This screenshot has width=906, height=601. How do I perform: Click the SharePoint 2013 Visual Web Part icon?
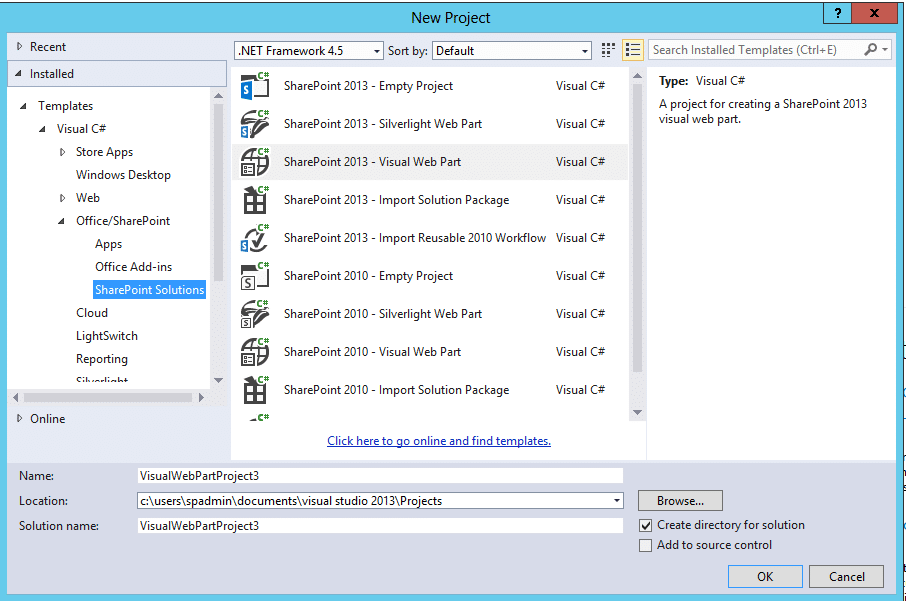pos(255,162)
